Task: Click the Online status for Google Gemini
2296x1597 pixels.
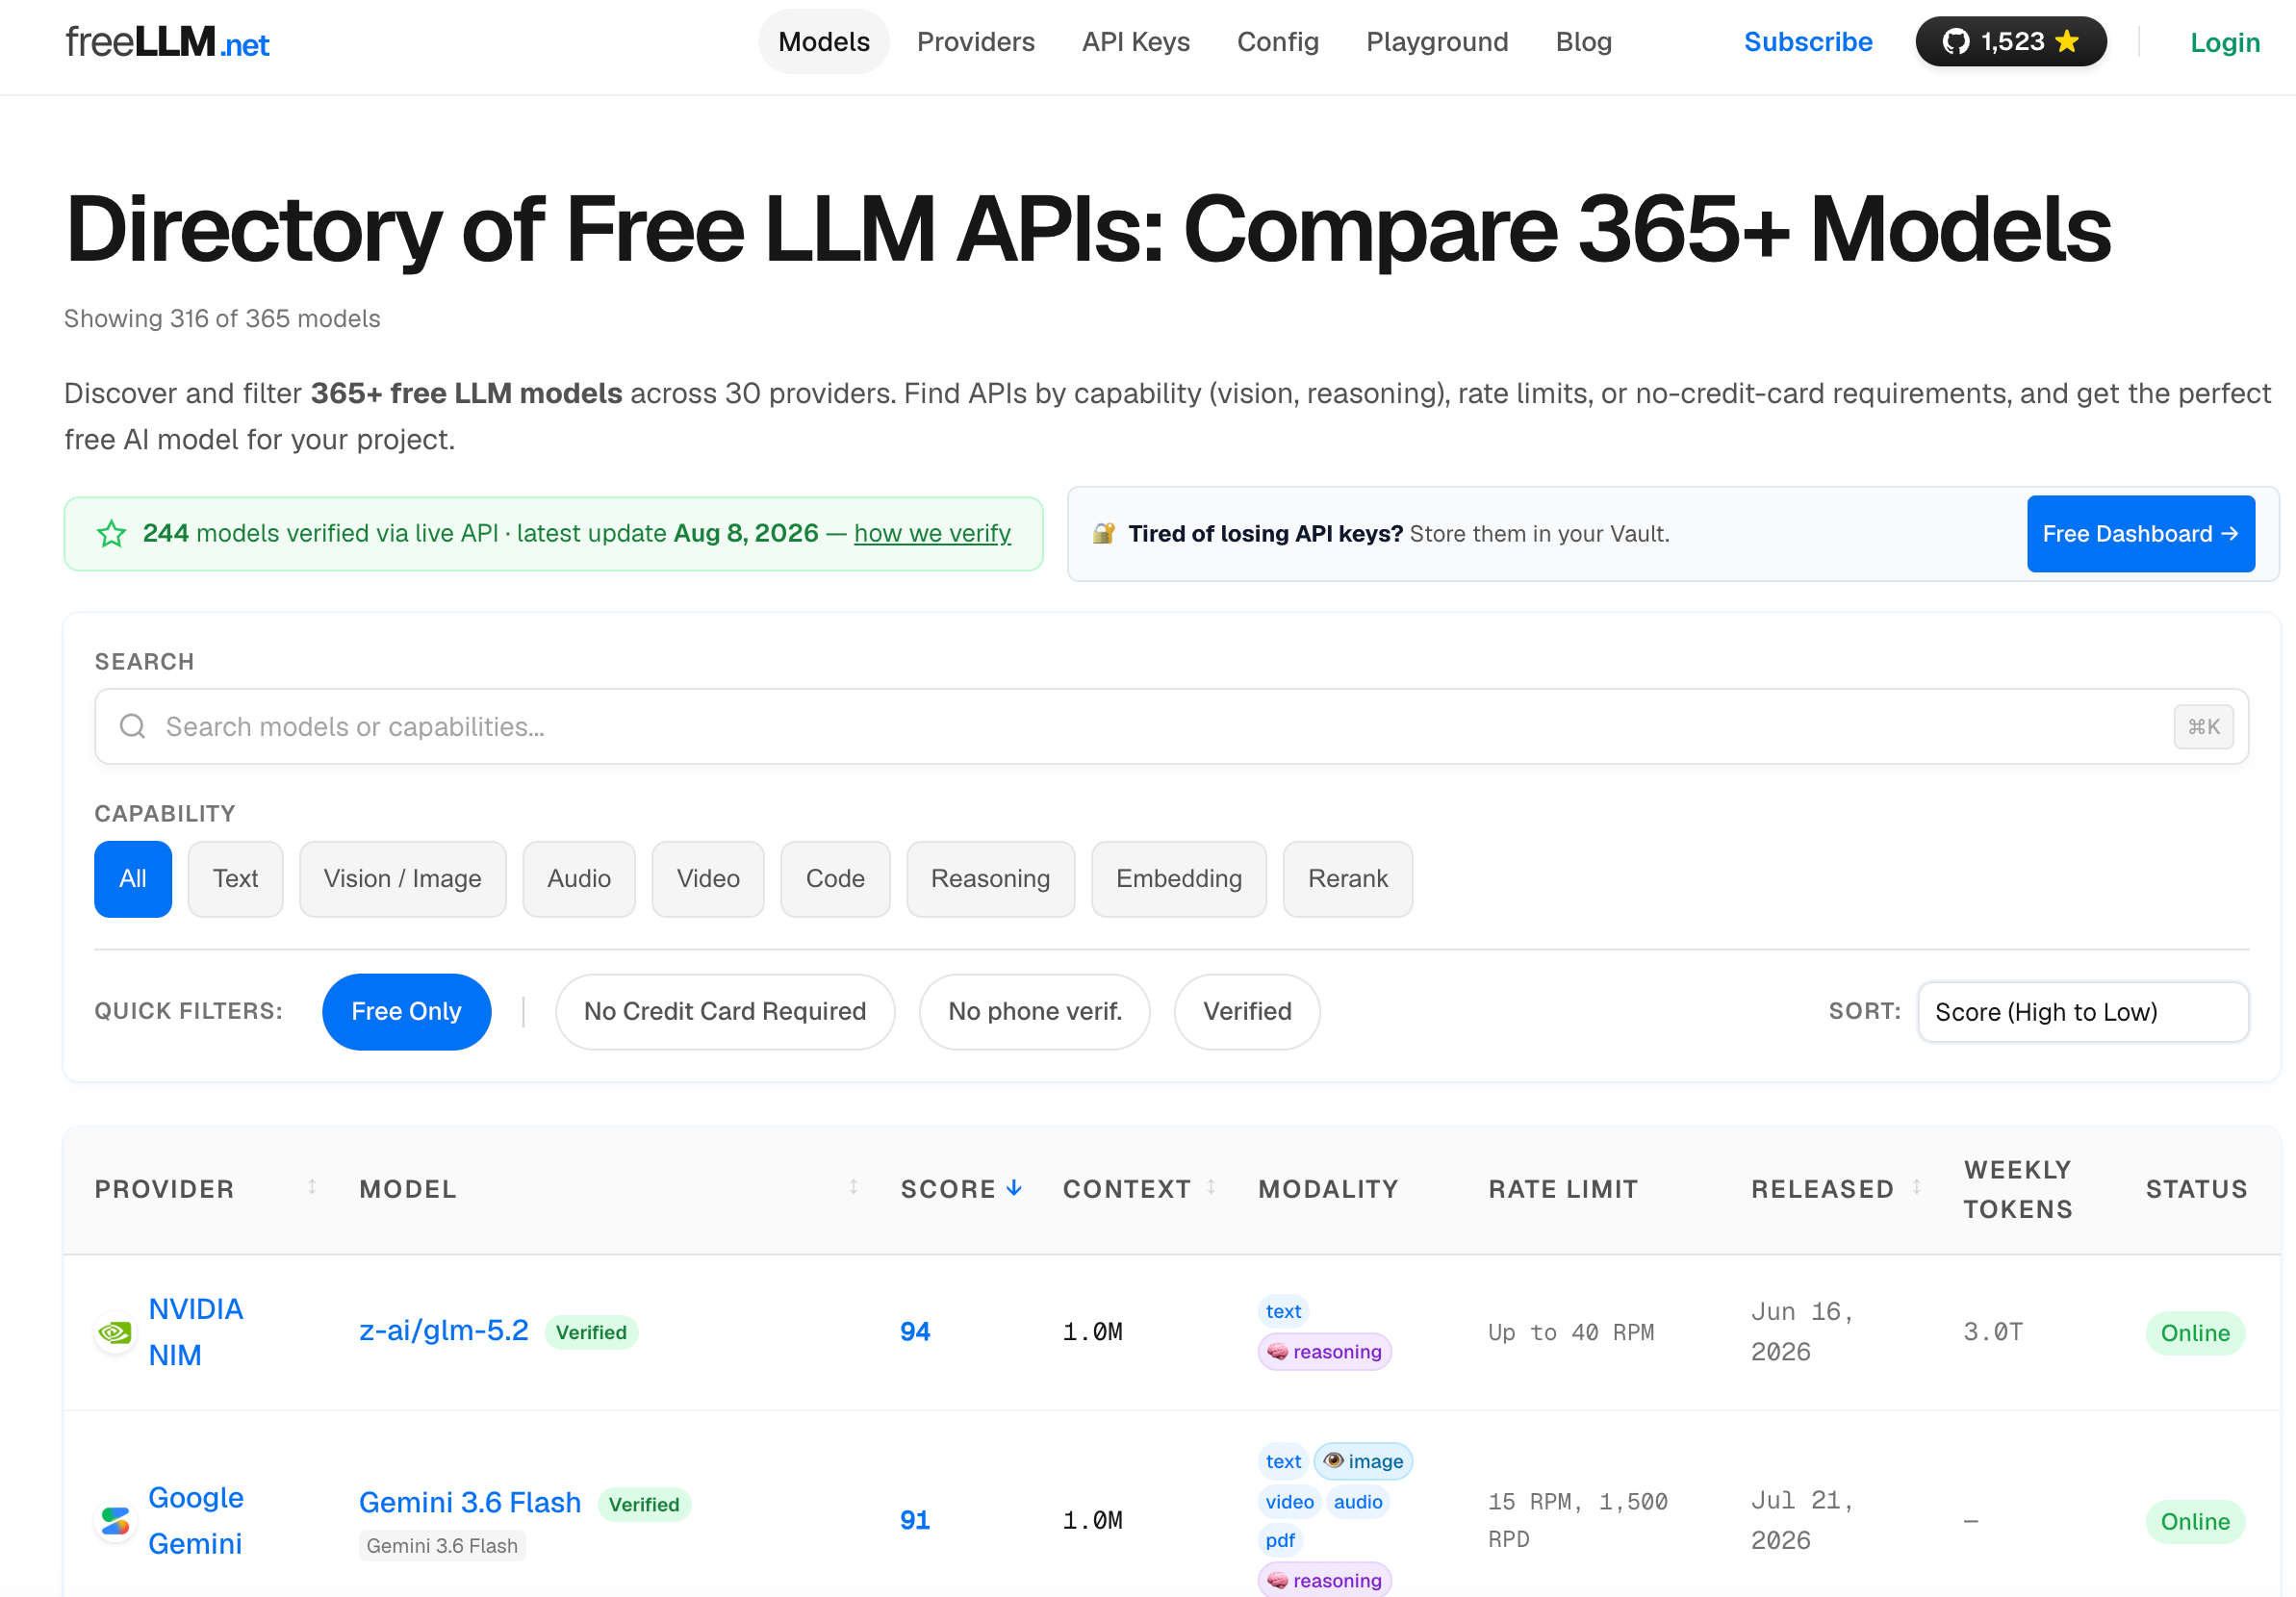Action: [x=2194, y=1522]
